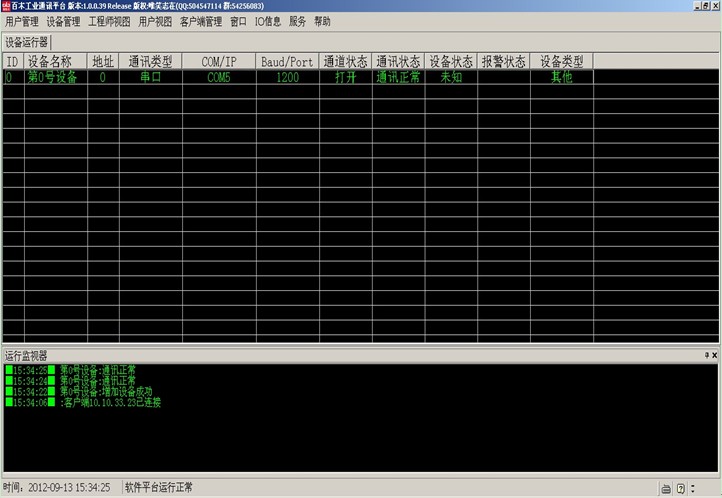Screen dimensions: 722x498
Task: Click the 通讯类型 column header
Action: 151,61
